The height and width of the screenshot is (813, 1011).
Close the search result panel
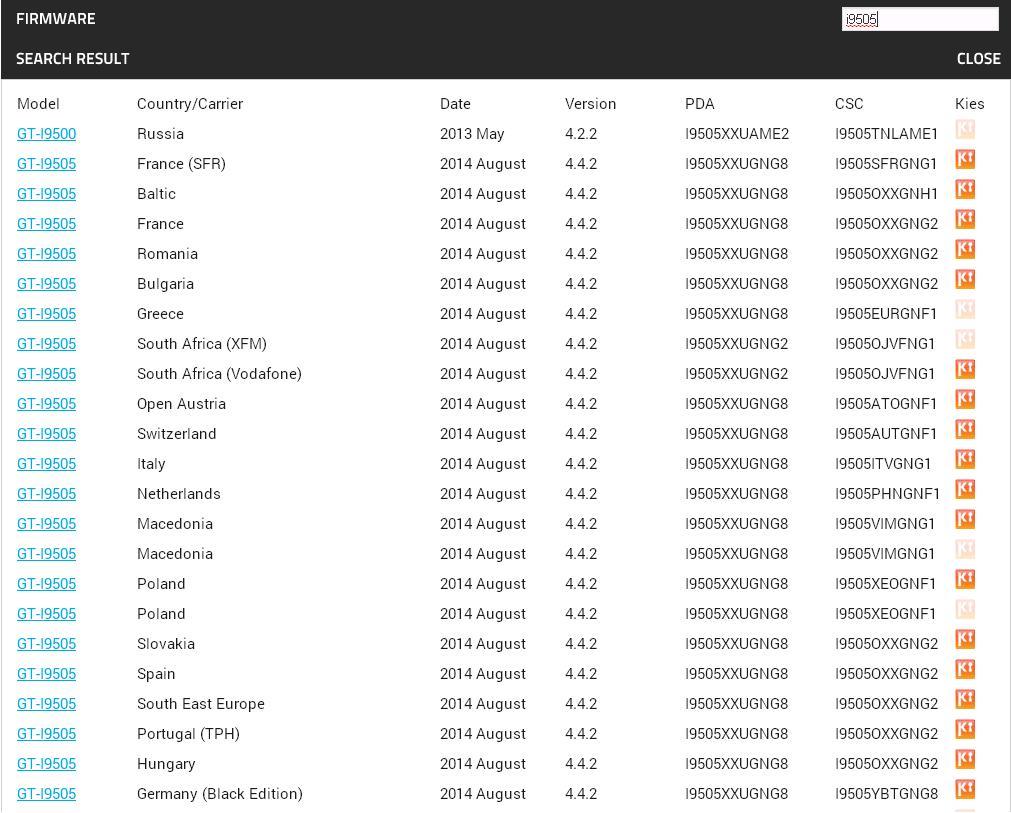tap(978, 59)
